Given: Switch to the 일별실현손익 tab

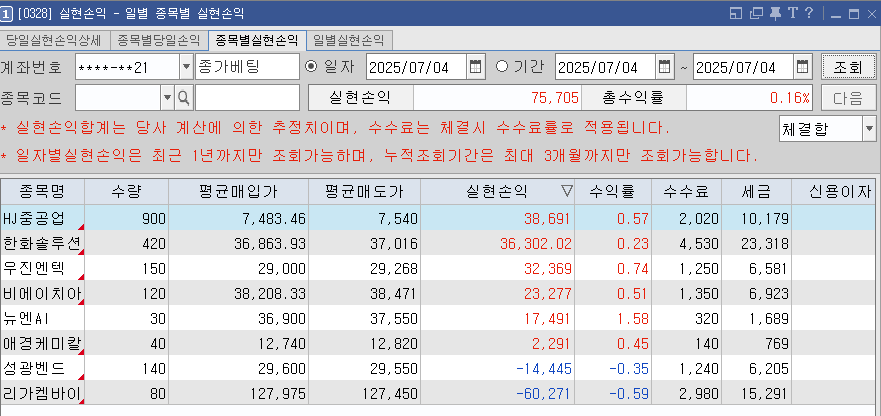Looking at the screenshot, I should (348, 41).
